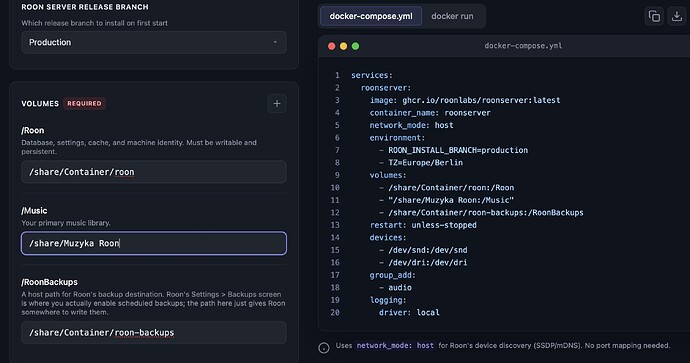Click the green dot in code window

[356, 46]
